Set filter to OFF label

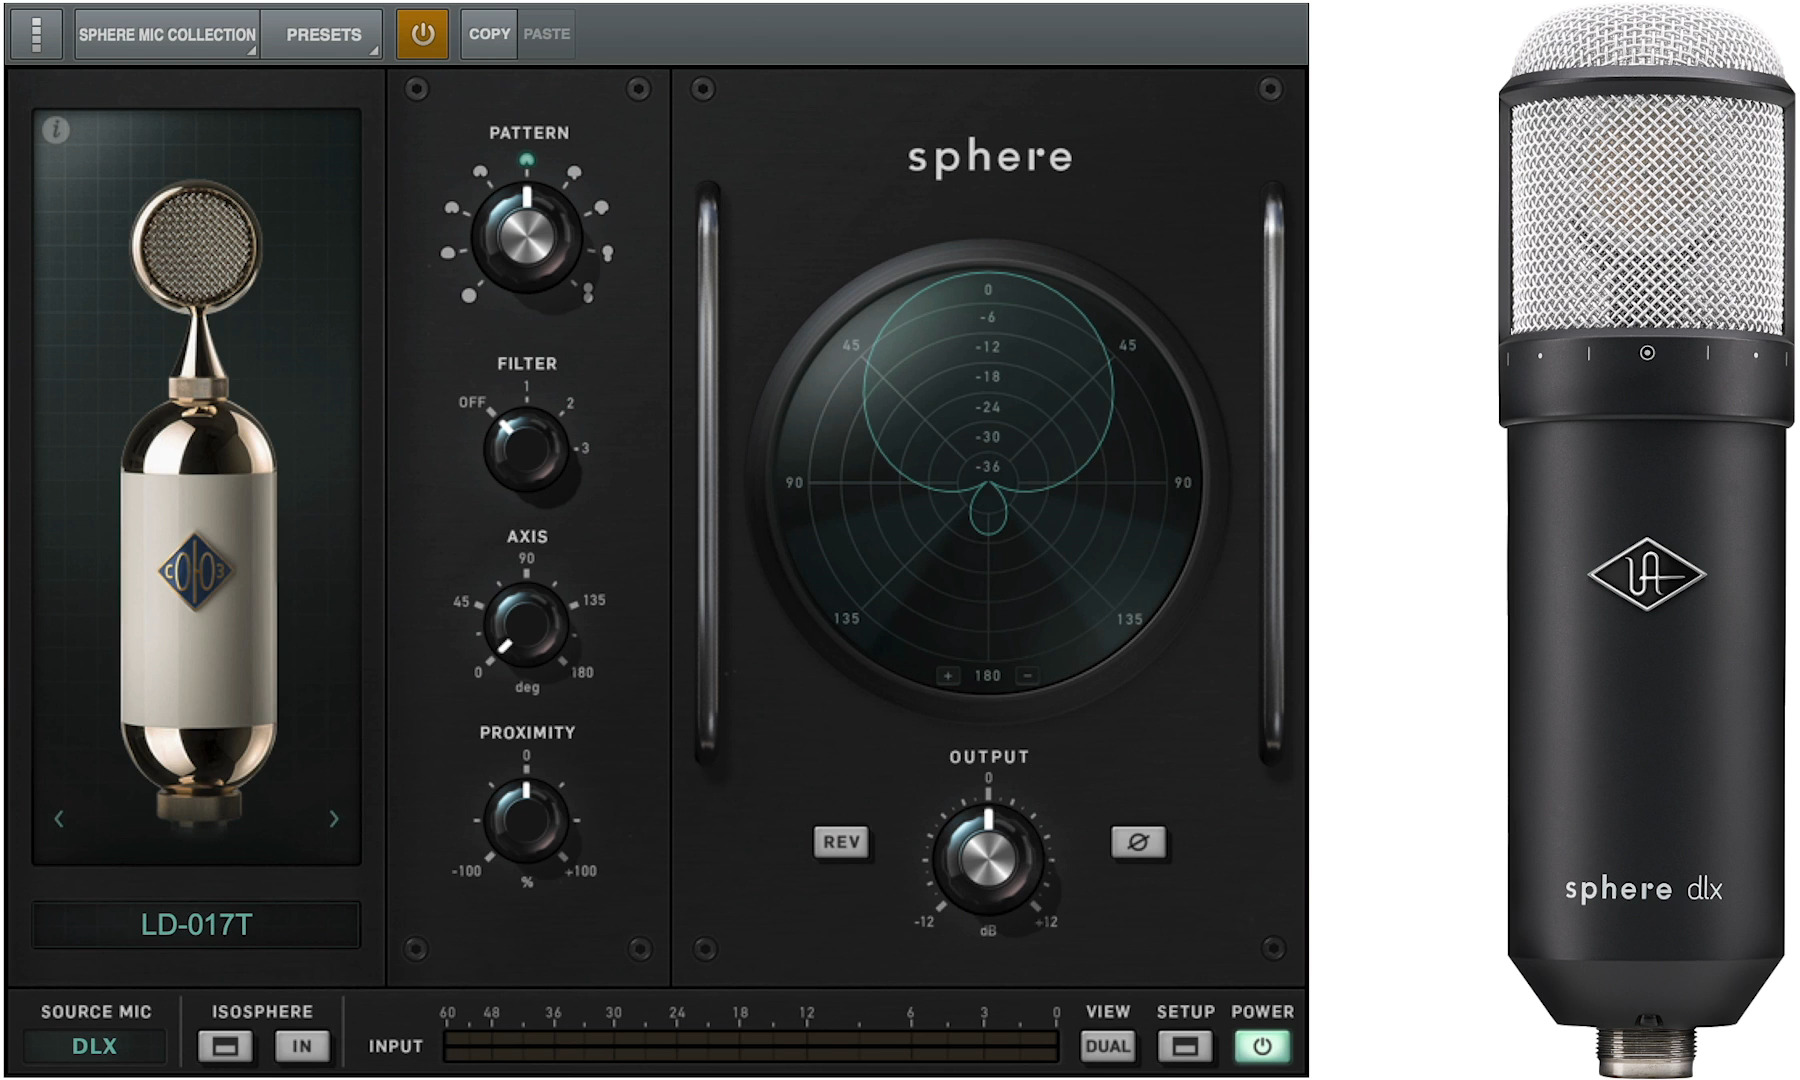click(472, 402)
